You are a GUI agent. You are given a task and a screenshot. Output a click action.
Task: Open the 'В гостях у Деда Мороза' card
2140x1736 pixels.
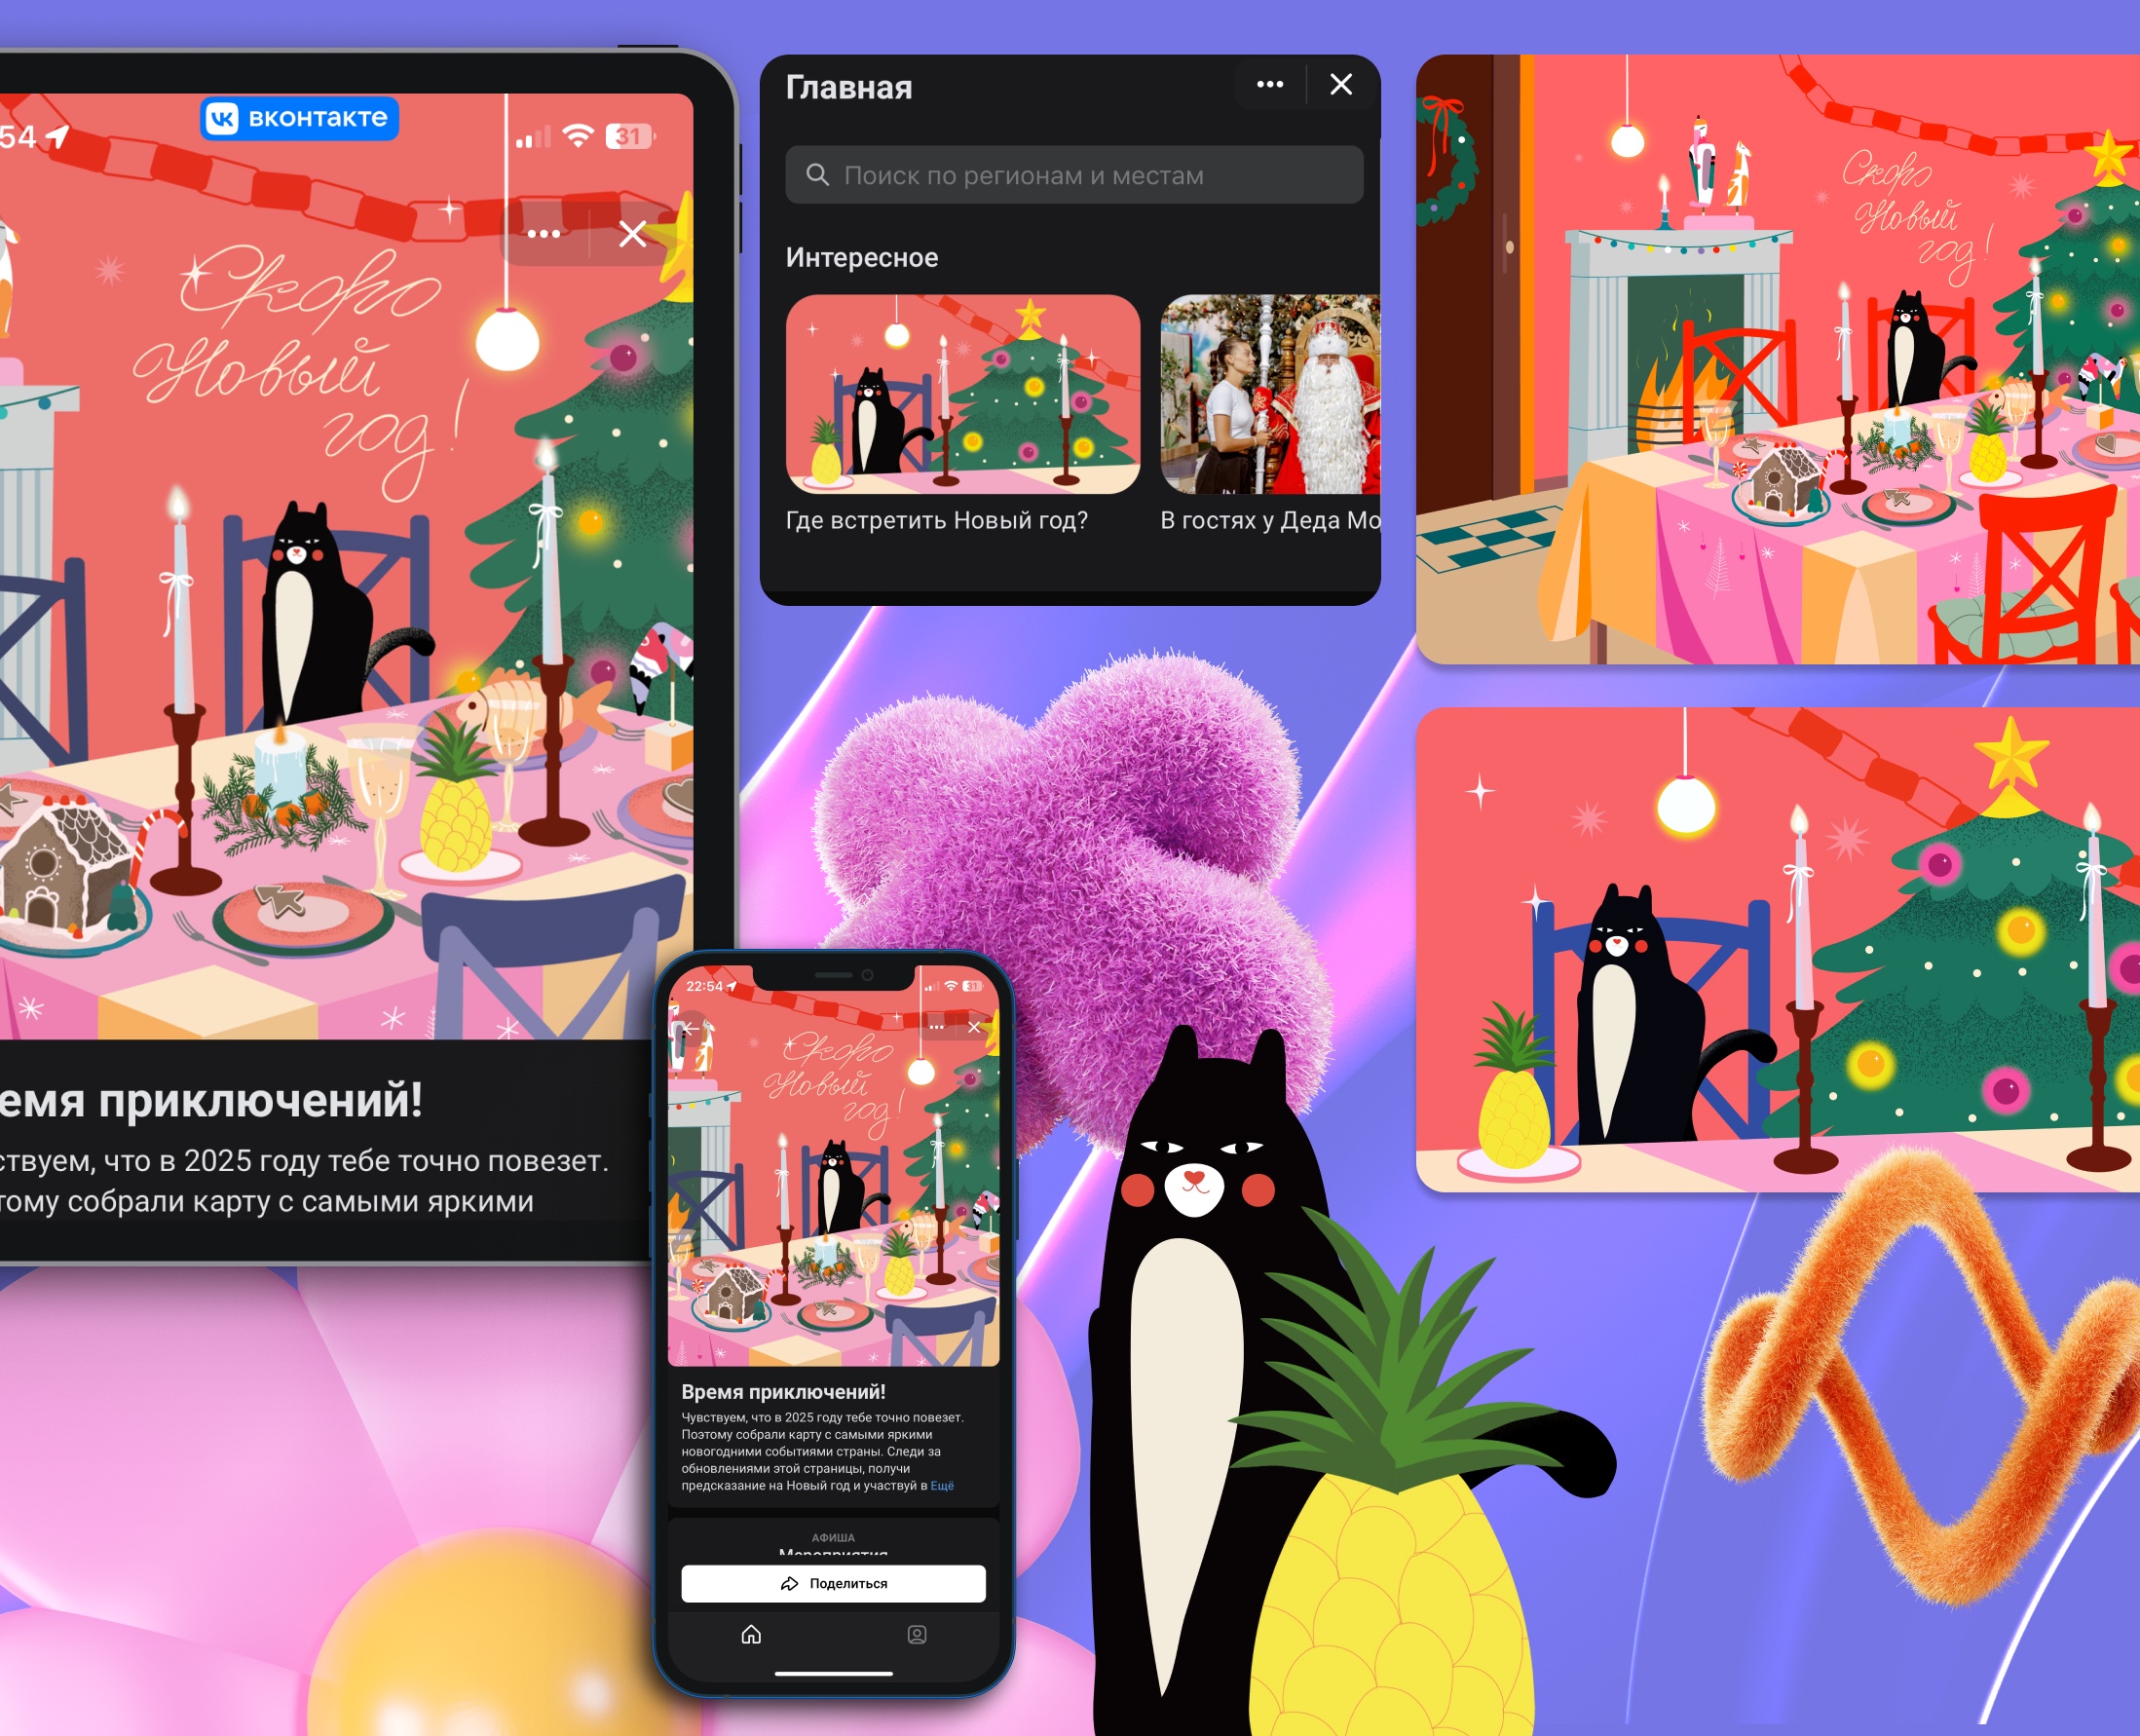click(1269, 394)
